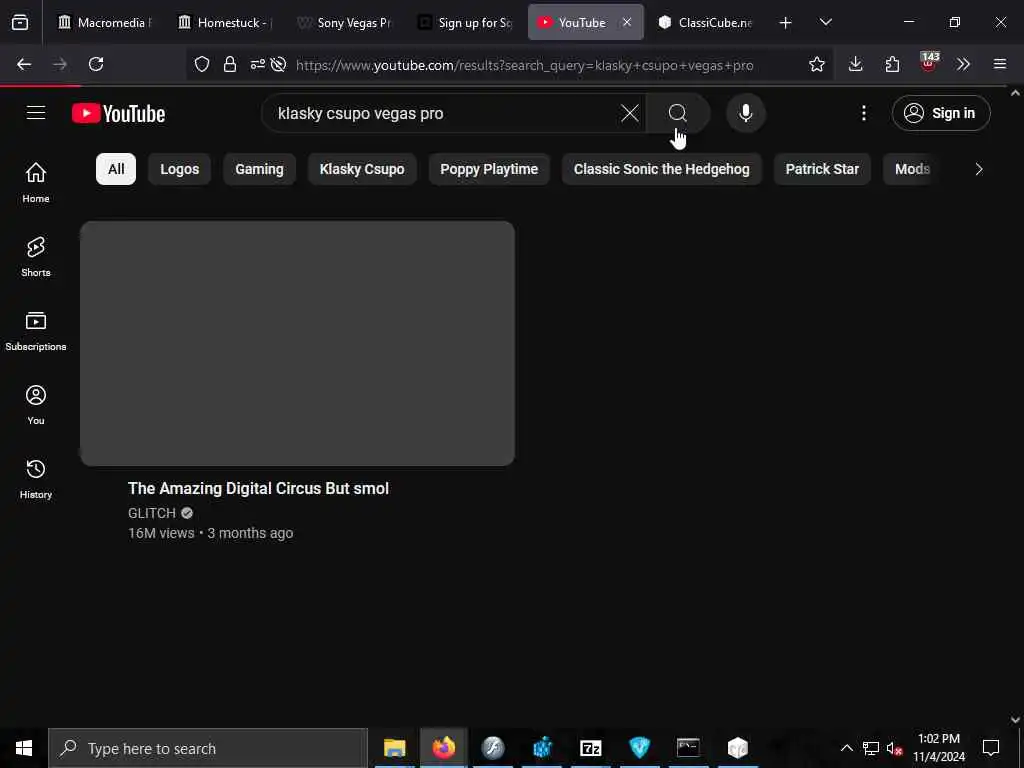The image size is (1024, 768).
Task: Open The Amazing Digital Circus But smol video
Action: point(258,488)
